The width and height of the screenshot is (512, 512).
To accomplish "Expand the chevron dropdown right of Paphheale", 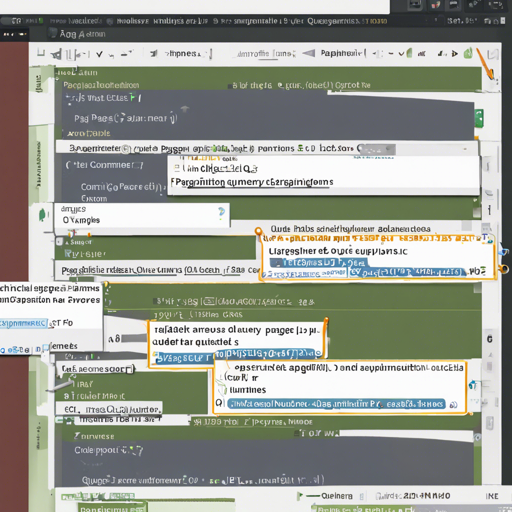I will pos(401,54).
